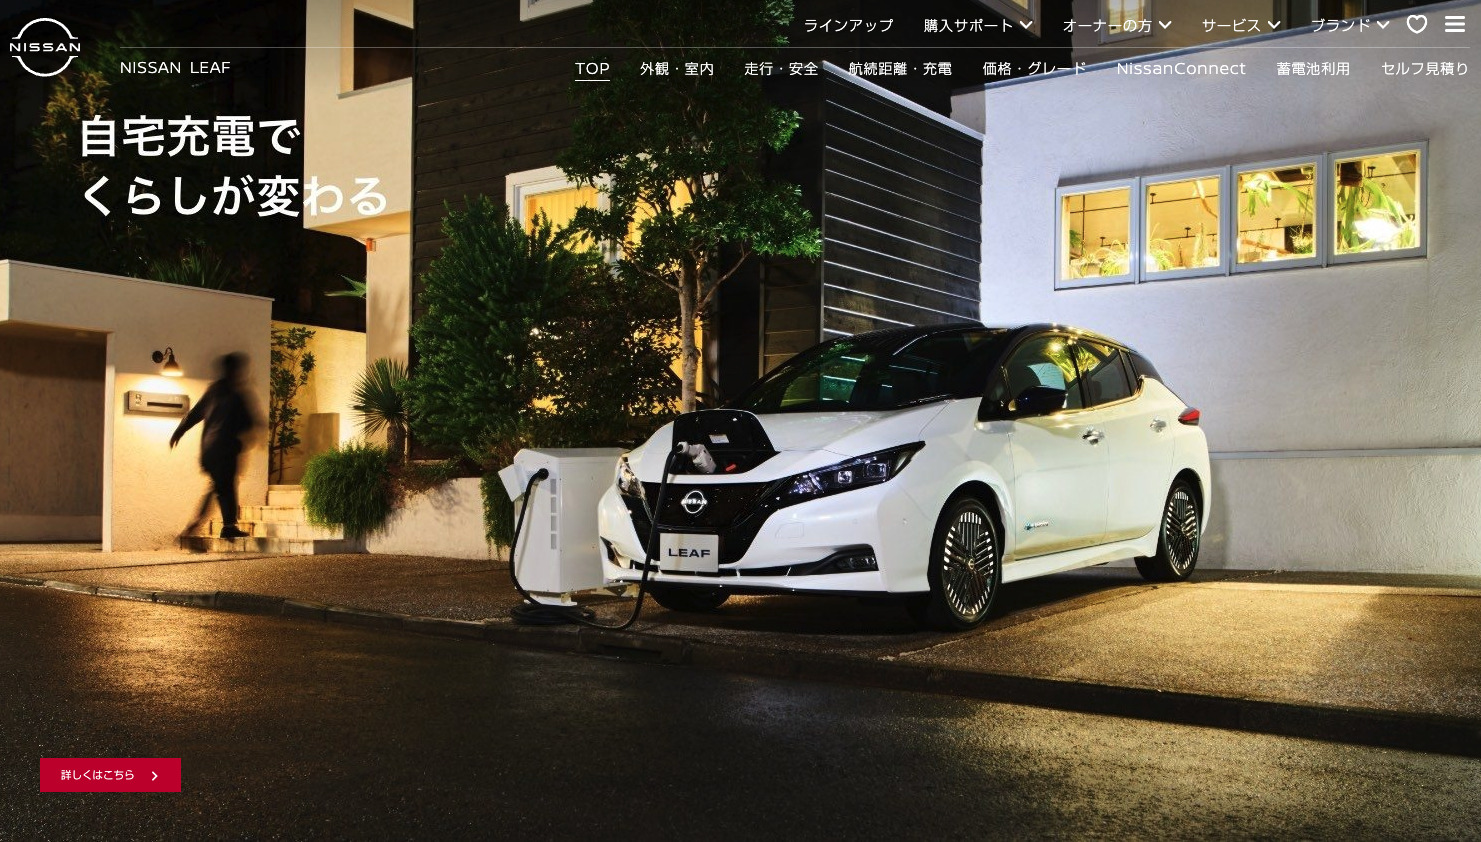Open the hamburger menu icon
1481x842 pixels.
coord(1455,24)
